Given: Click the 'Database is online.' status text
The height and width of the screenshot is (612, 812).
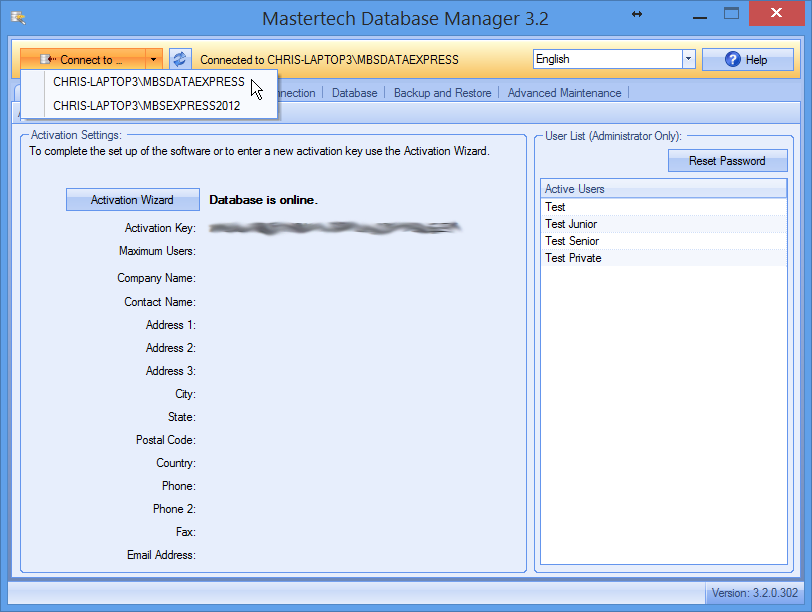Looking at the screenshot, I should tap(264, 200).
